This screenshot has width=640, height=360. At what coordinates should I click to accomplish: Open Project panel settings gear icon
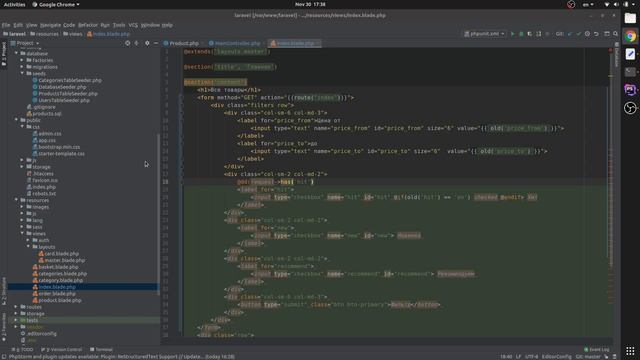click(x=147, y=43)
